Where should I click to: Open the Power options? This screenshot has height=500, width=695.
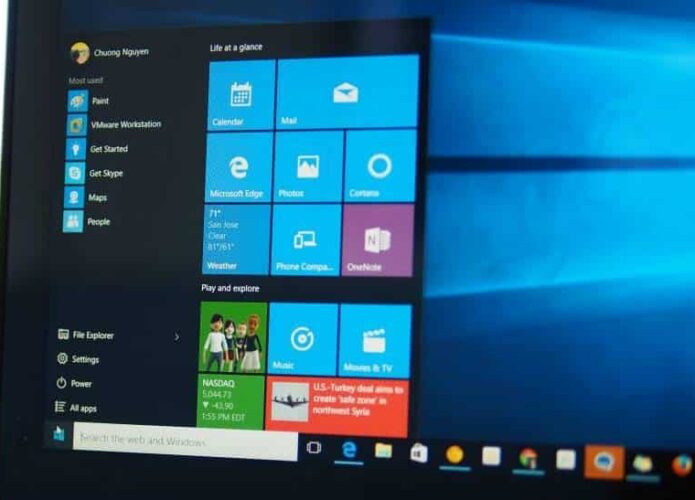pos(74,383)
